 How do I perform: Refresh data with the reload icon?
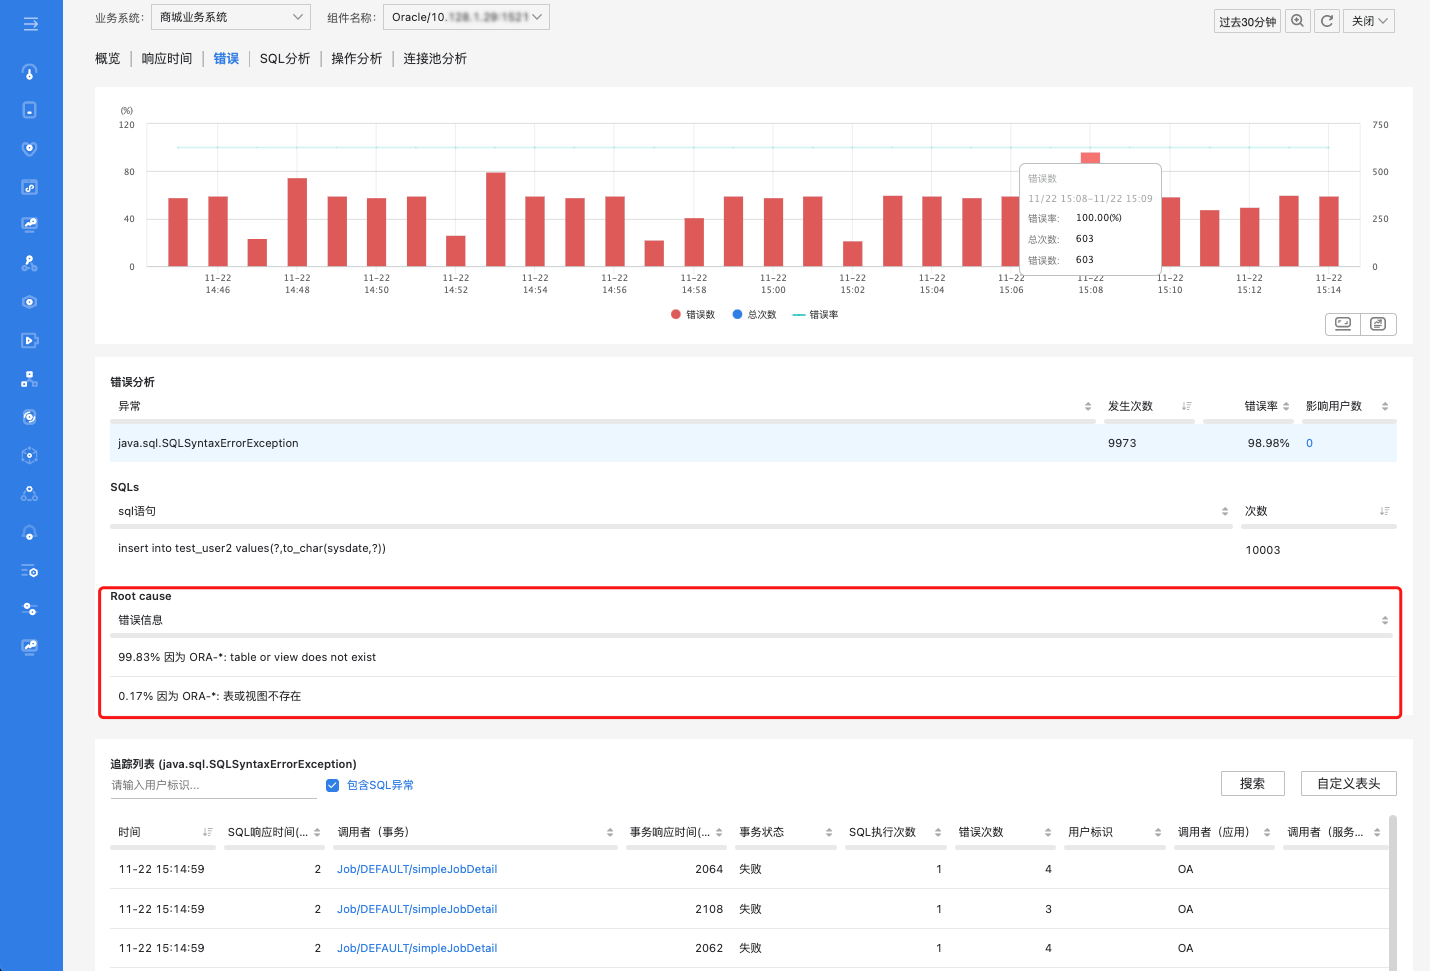coord(1327,21)
